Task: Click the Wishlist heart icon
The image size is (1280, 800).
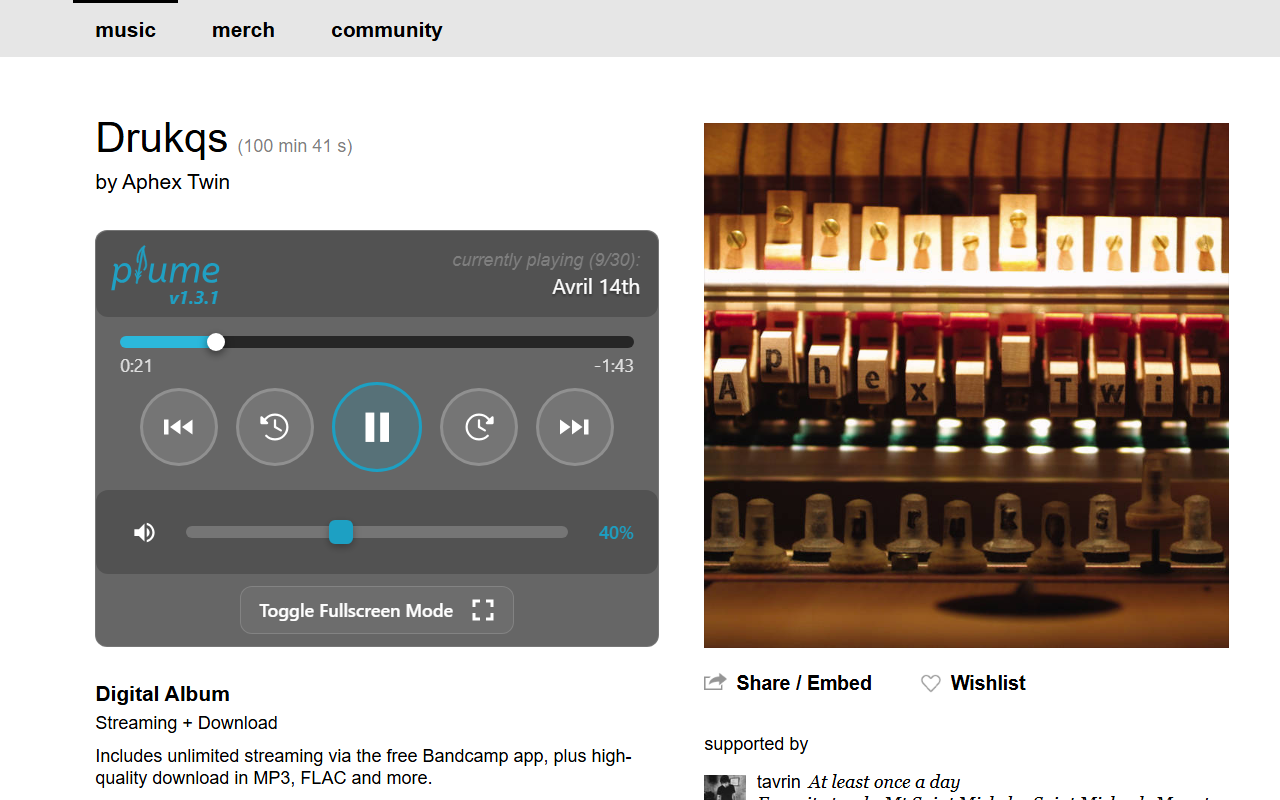Action: [x=931, y=683]
